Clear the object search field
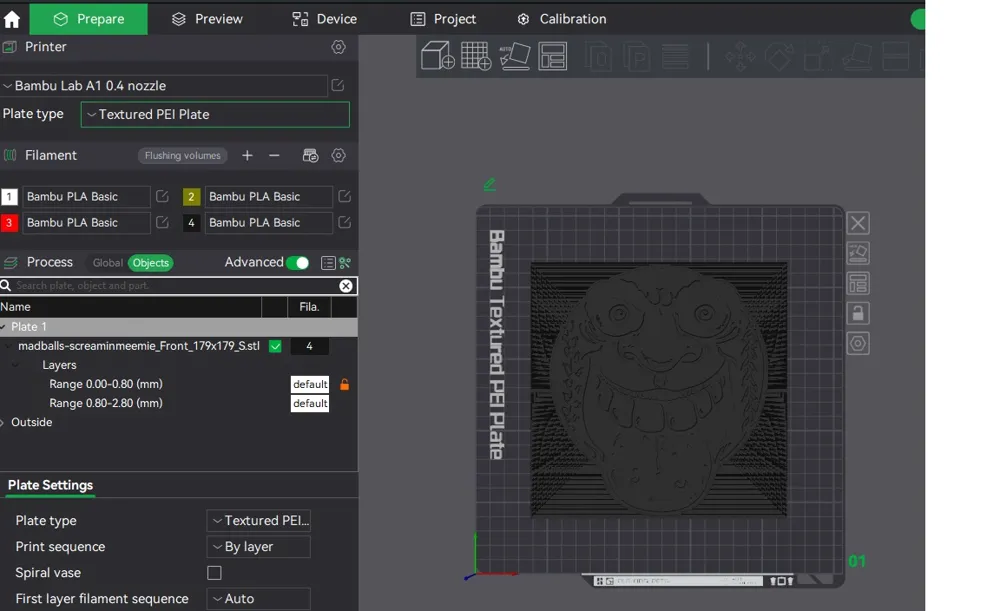The image size is (1000, 611). 346,286
